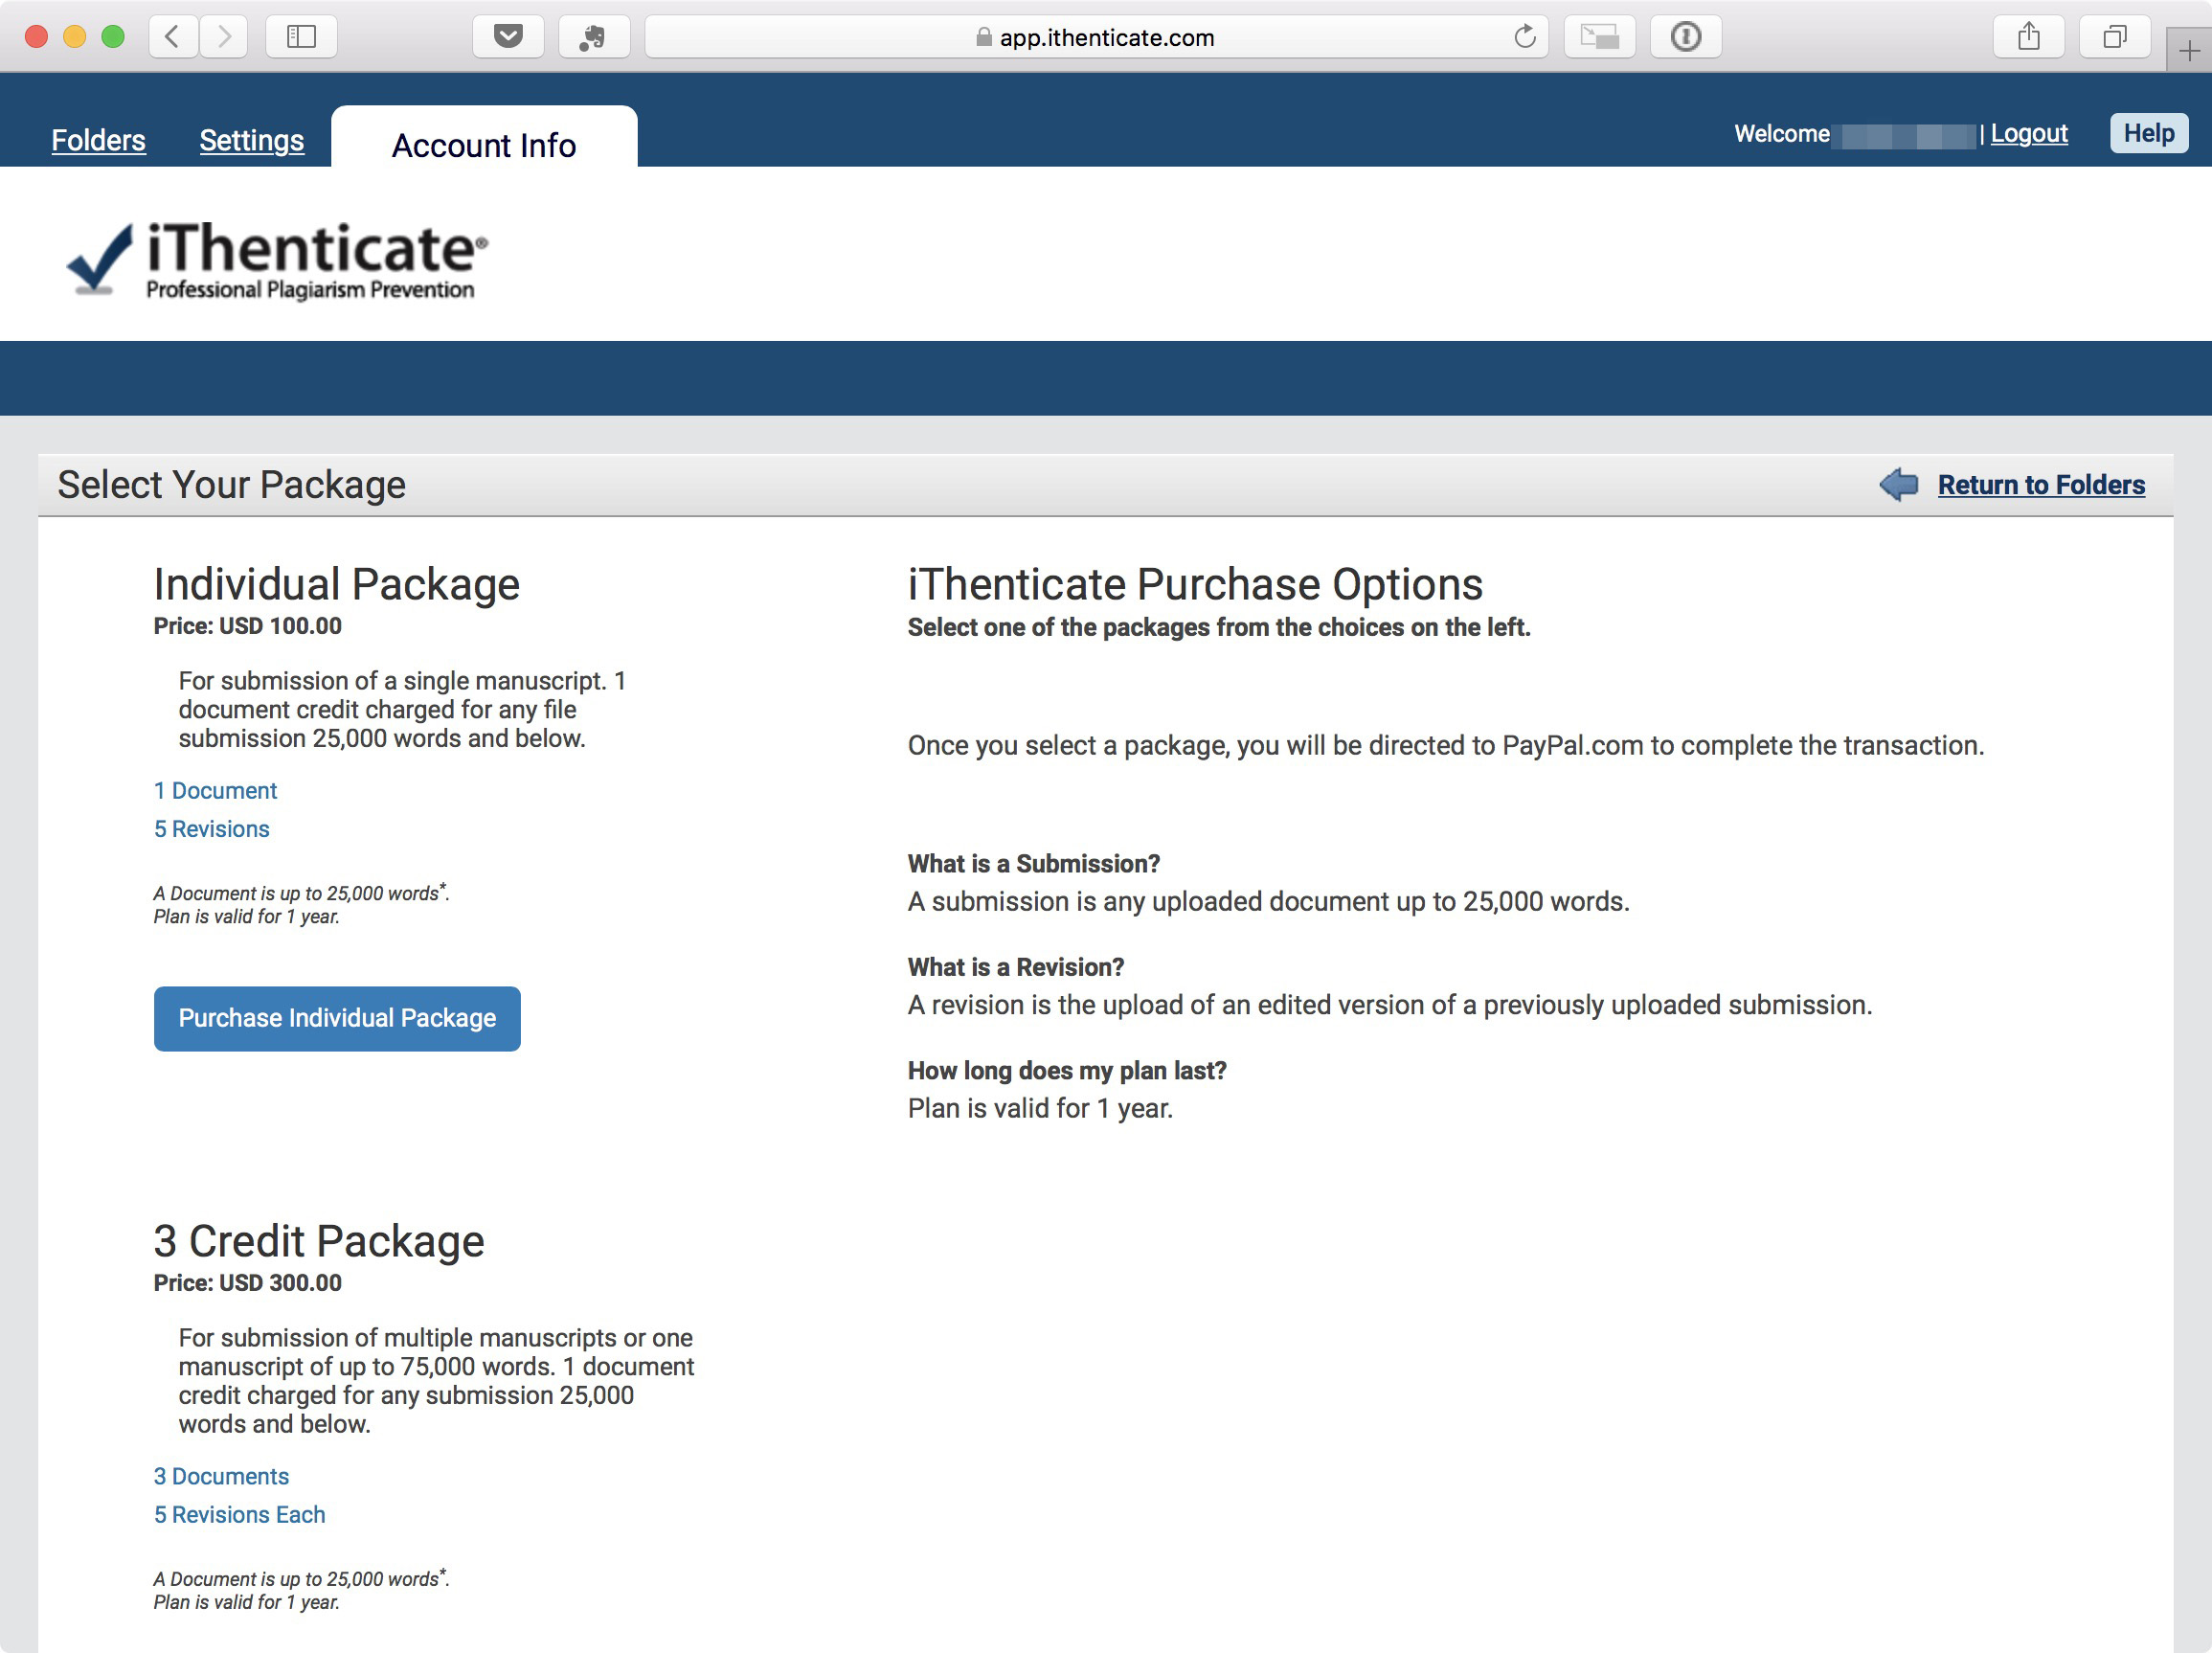
Task: Open the 1Password extension icon
Action: pyautogui.click(x=1685, y=37)
